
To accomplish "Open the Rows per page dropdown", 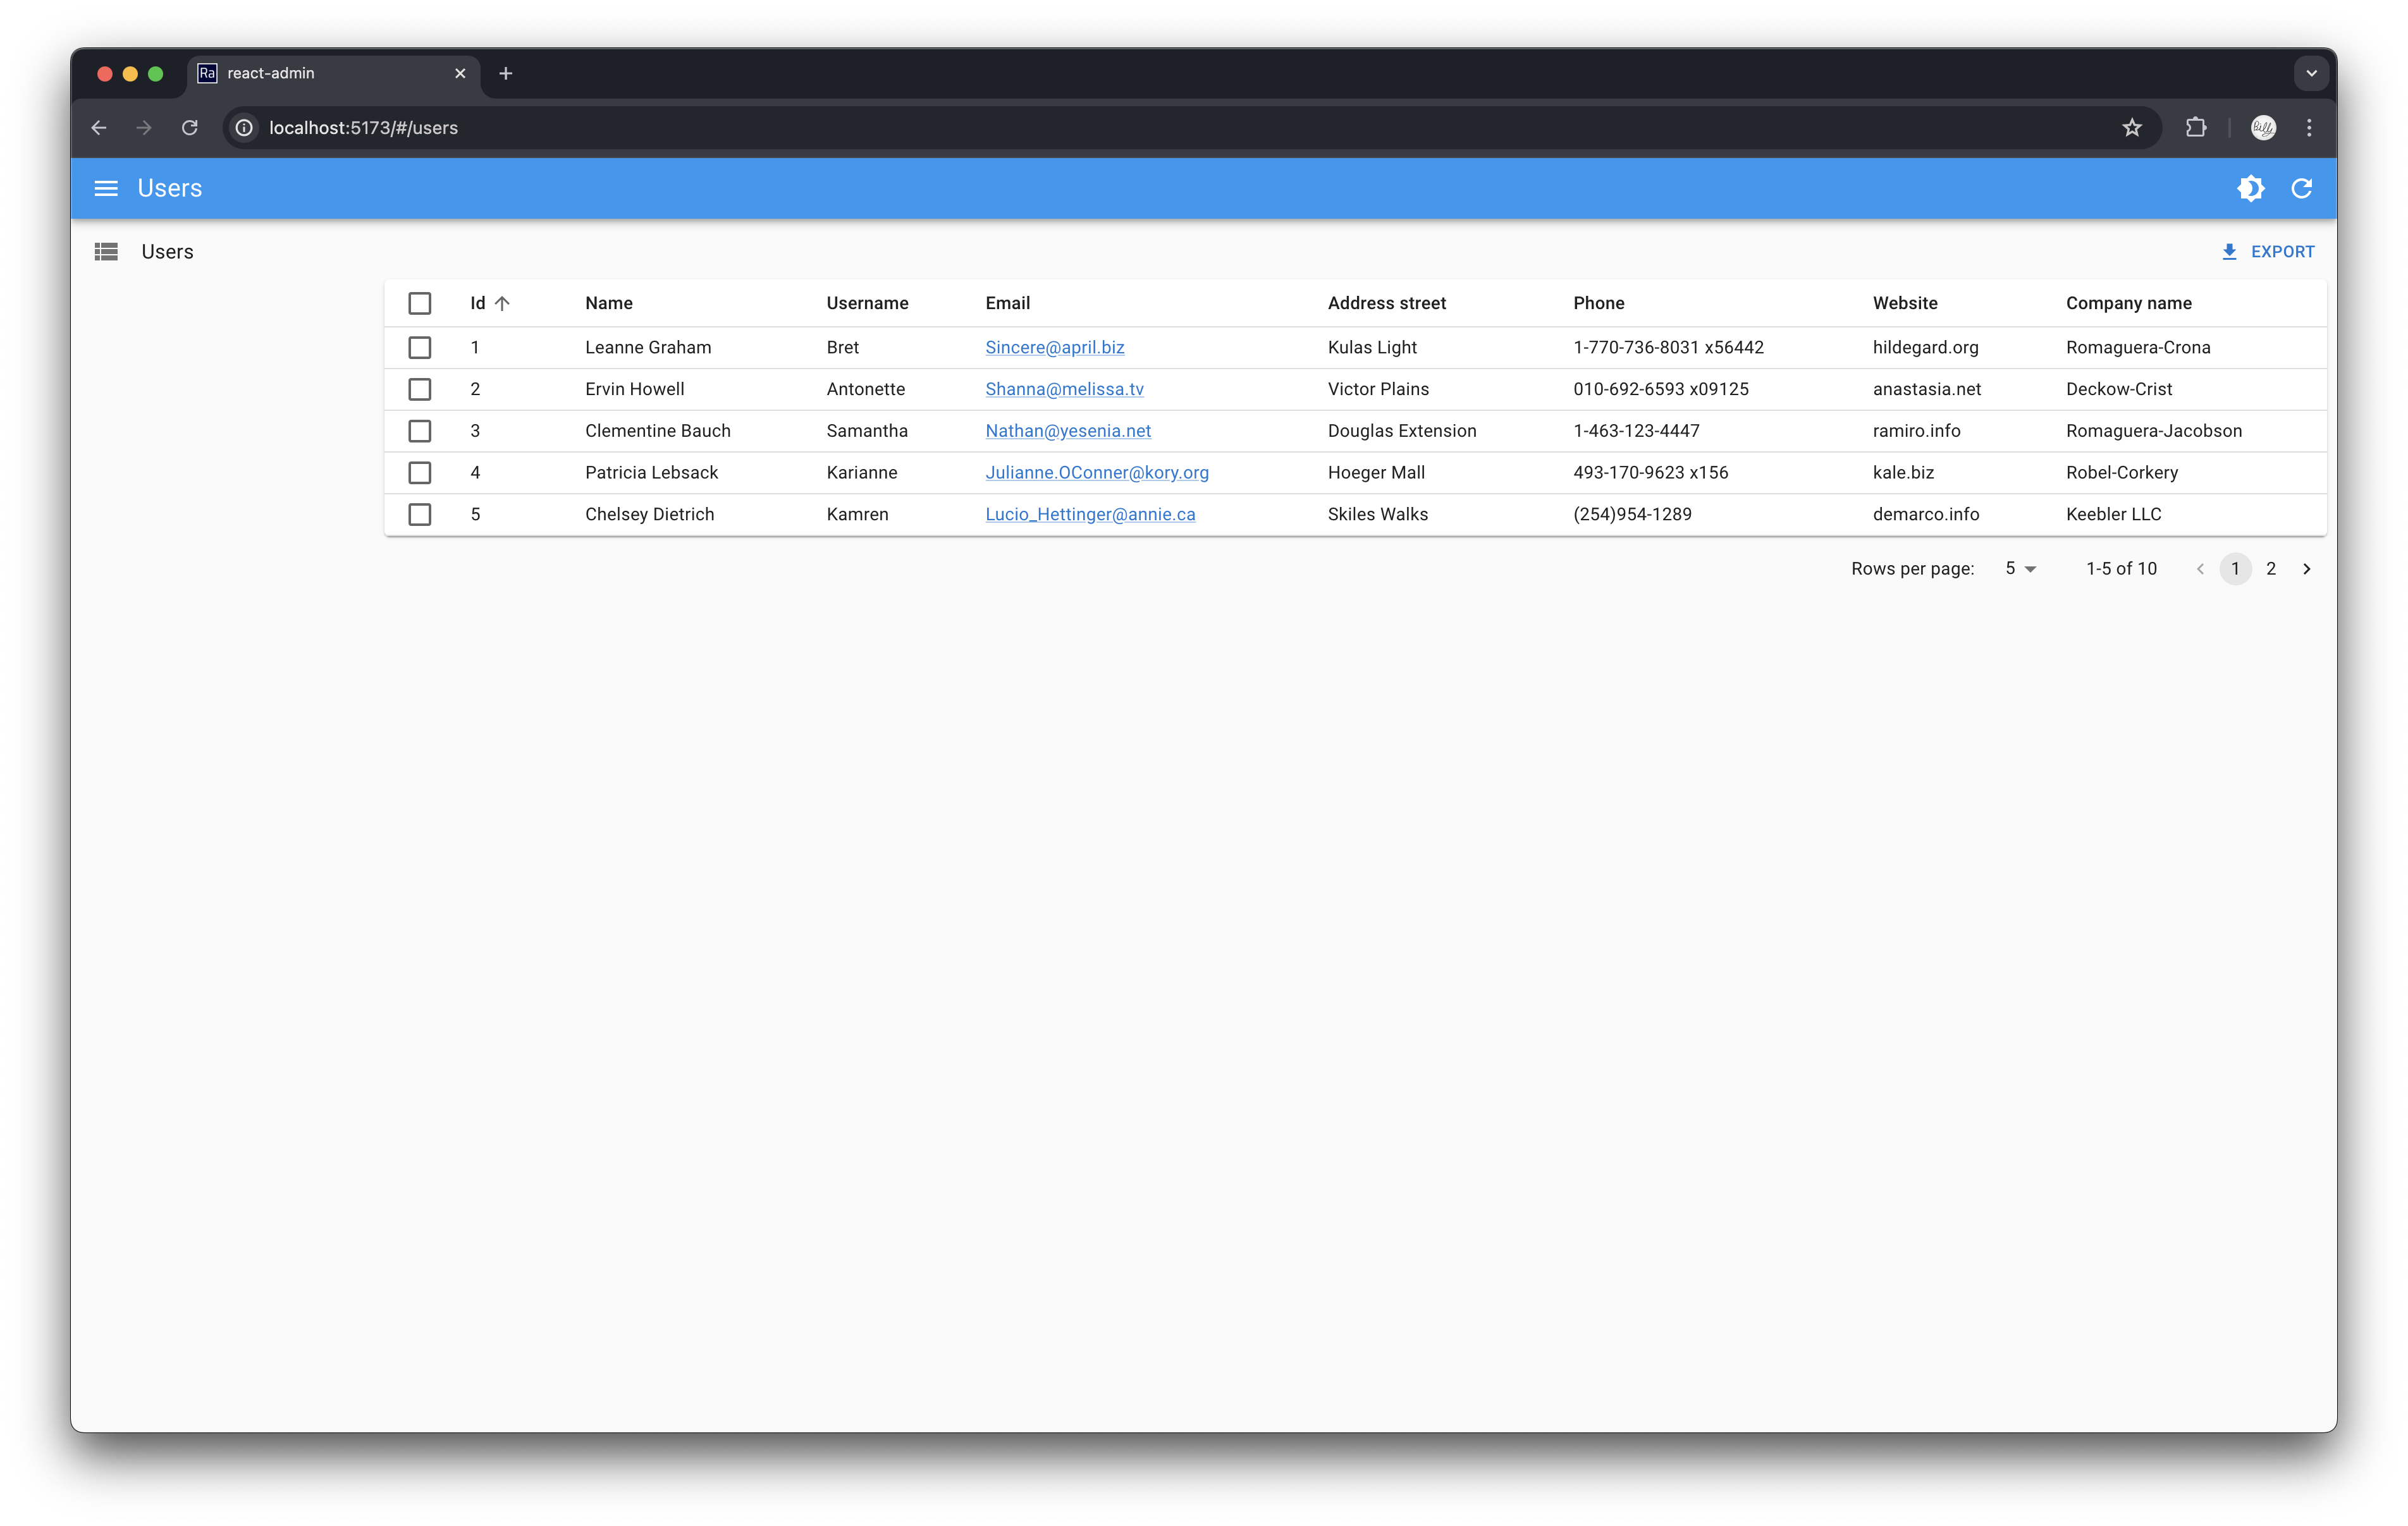I will coord(2020,569).
